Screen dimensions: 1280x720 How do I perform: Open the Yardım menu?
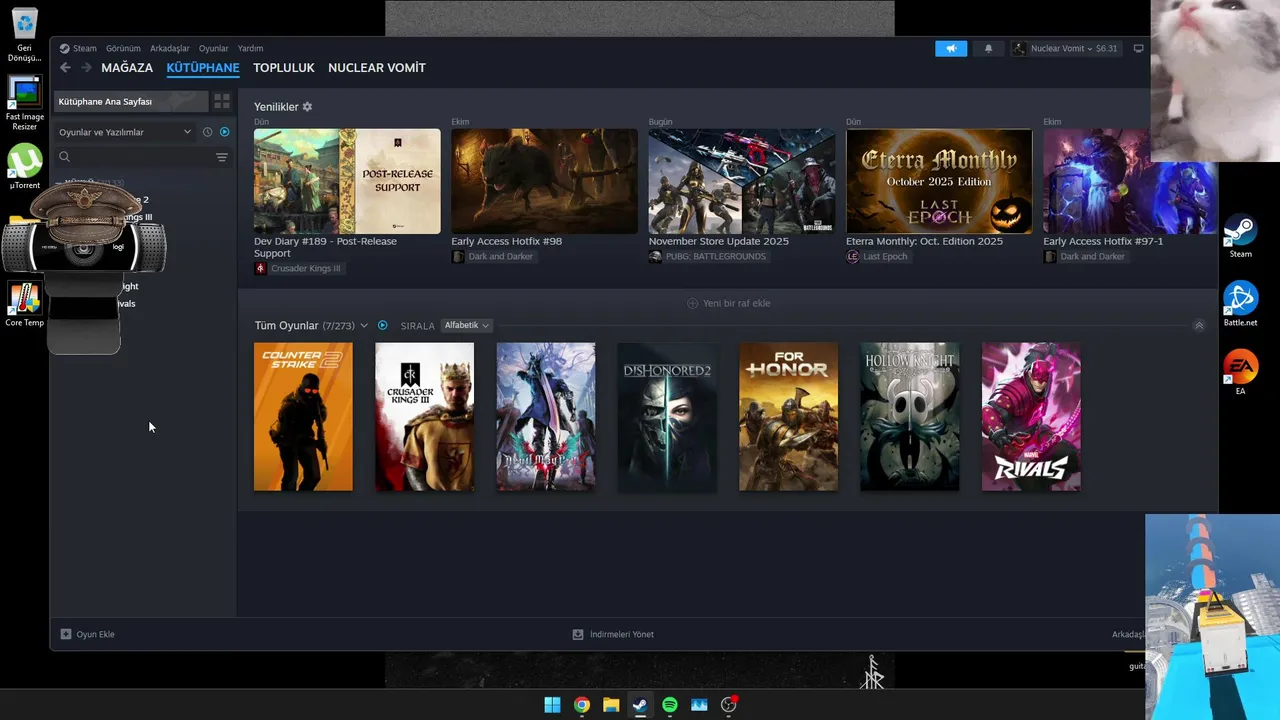[x=250, y=48]
